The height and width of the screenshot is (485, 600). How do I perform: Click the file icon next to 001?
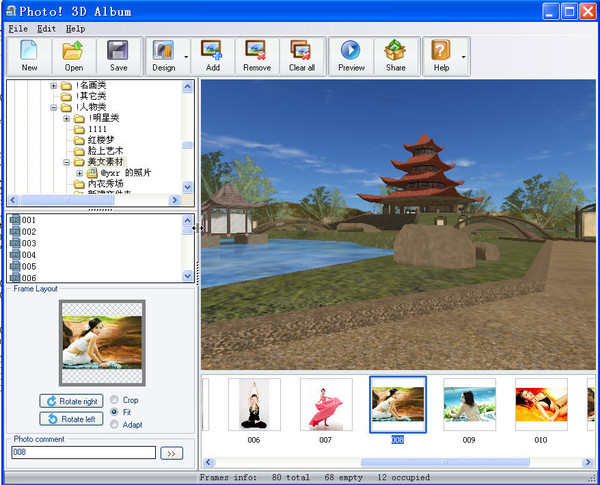pyautogui.click(x=15, y=220)
